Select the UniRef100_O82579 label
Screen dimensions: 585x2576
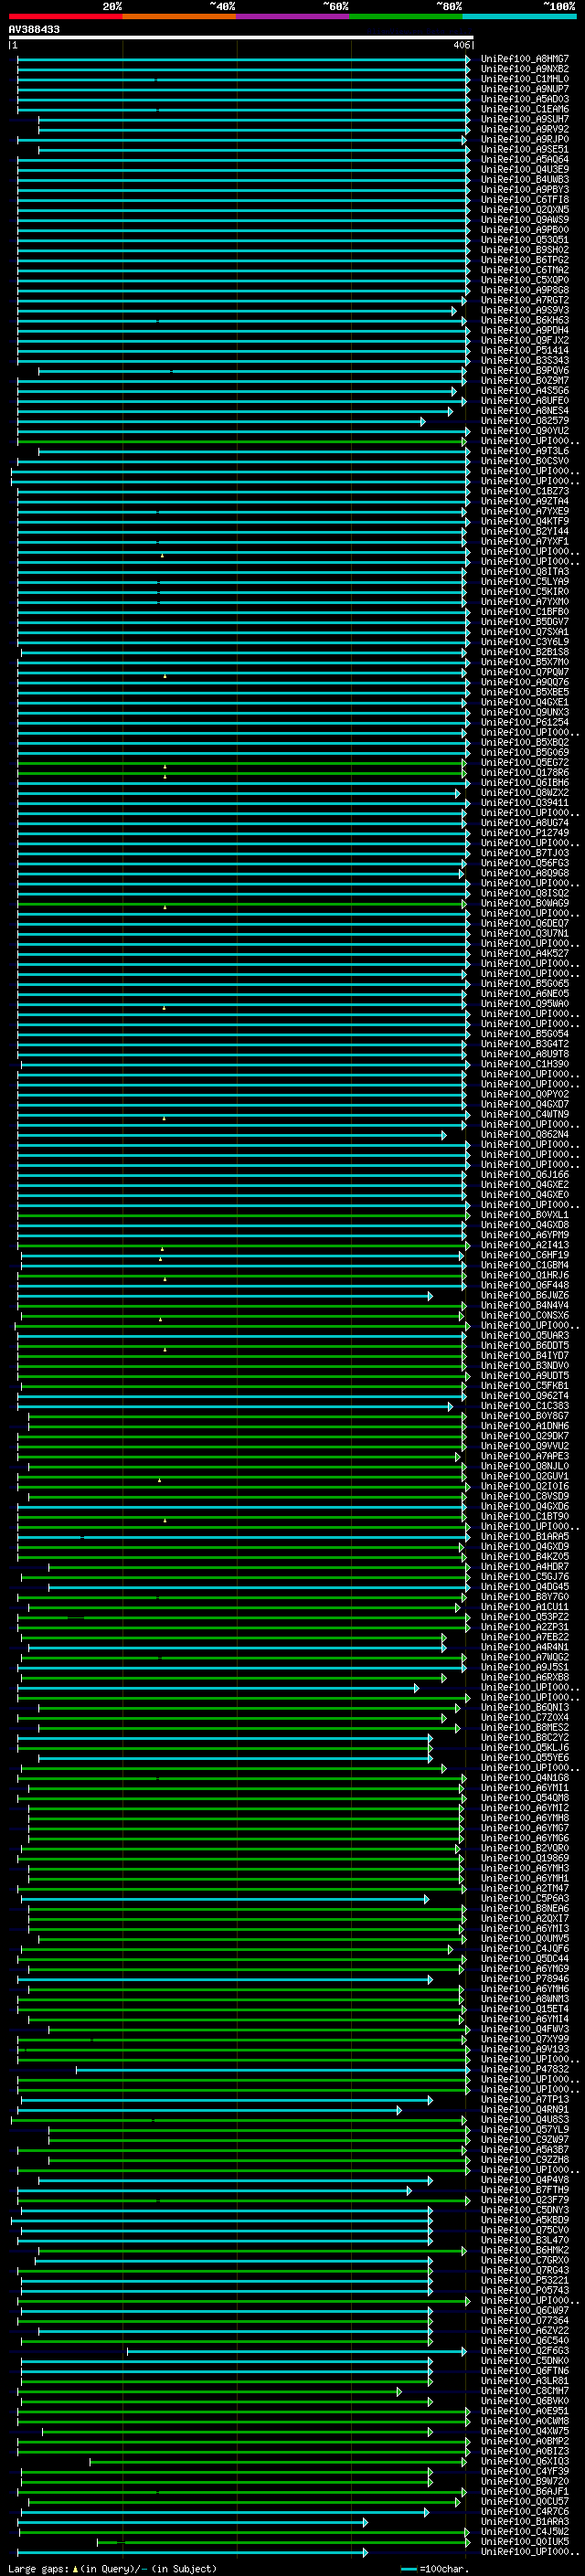pyautogui.click(x=525, y=421)
